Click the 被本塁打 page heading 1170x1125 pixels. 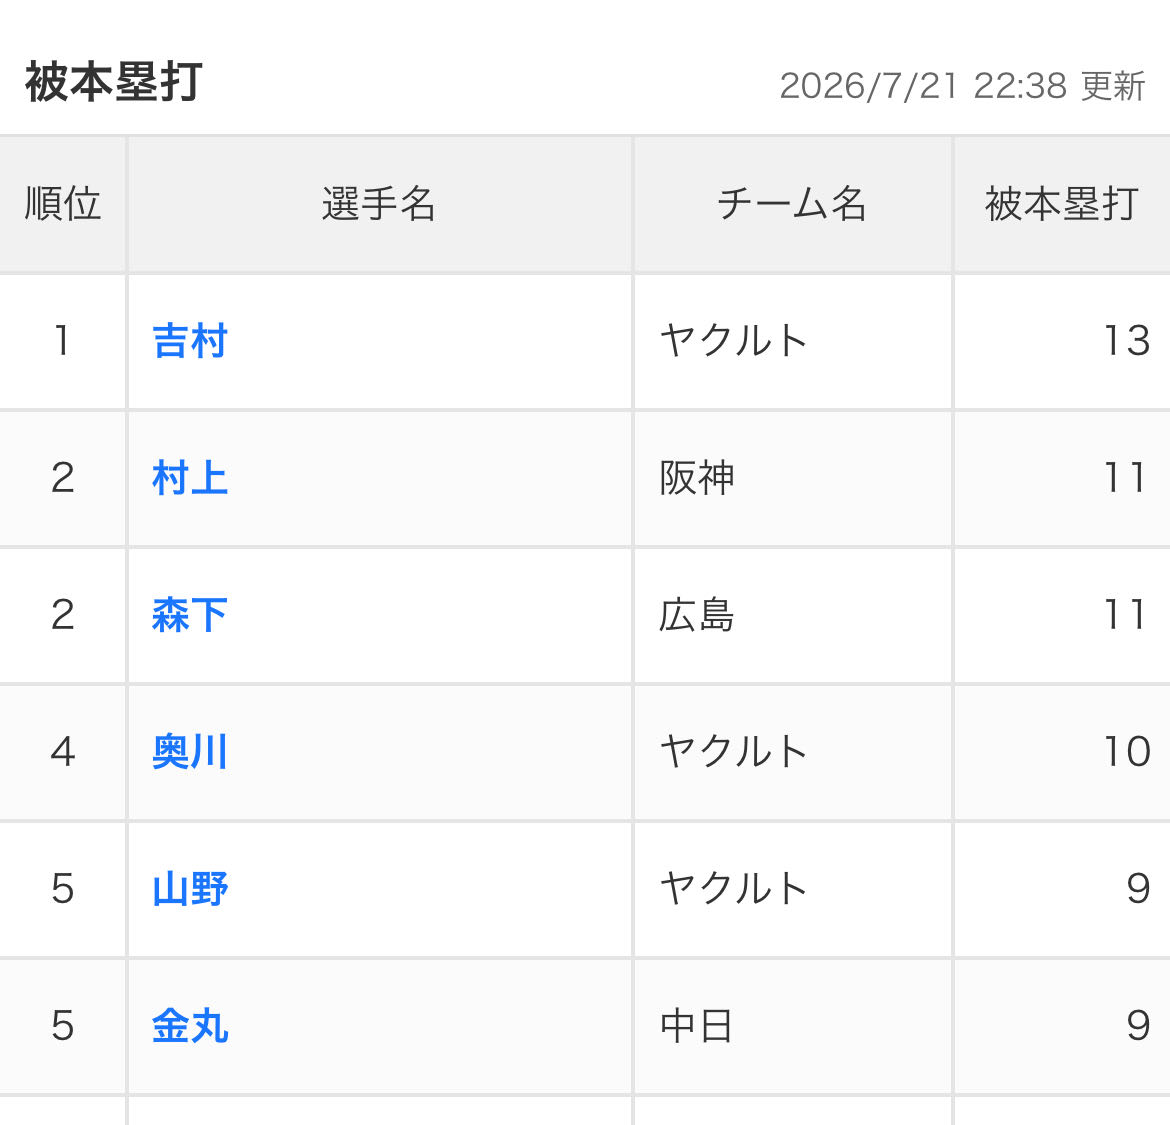point(113,82)
